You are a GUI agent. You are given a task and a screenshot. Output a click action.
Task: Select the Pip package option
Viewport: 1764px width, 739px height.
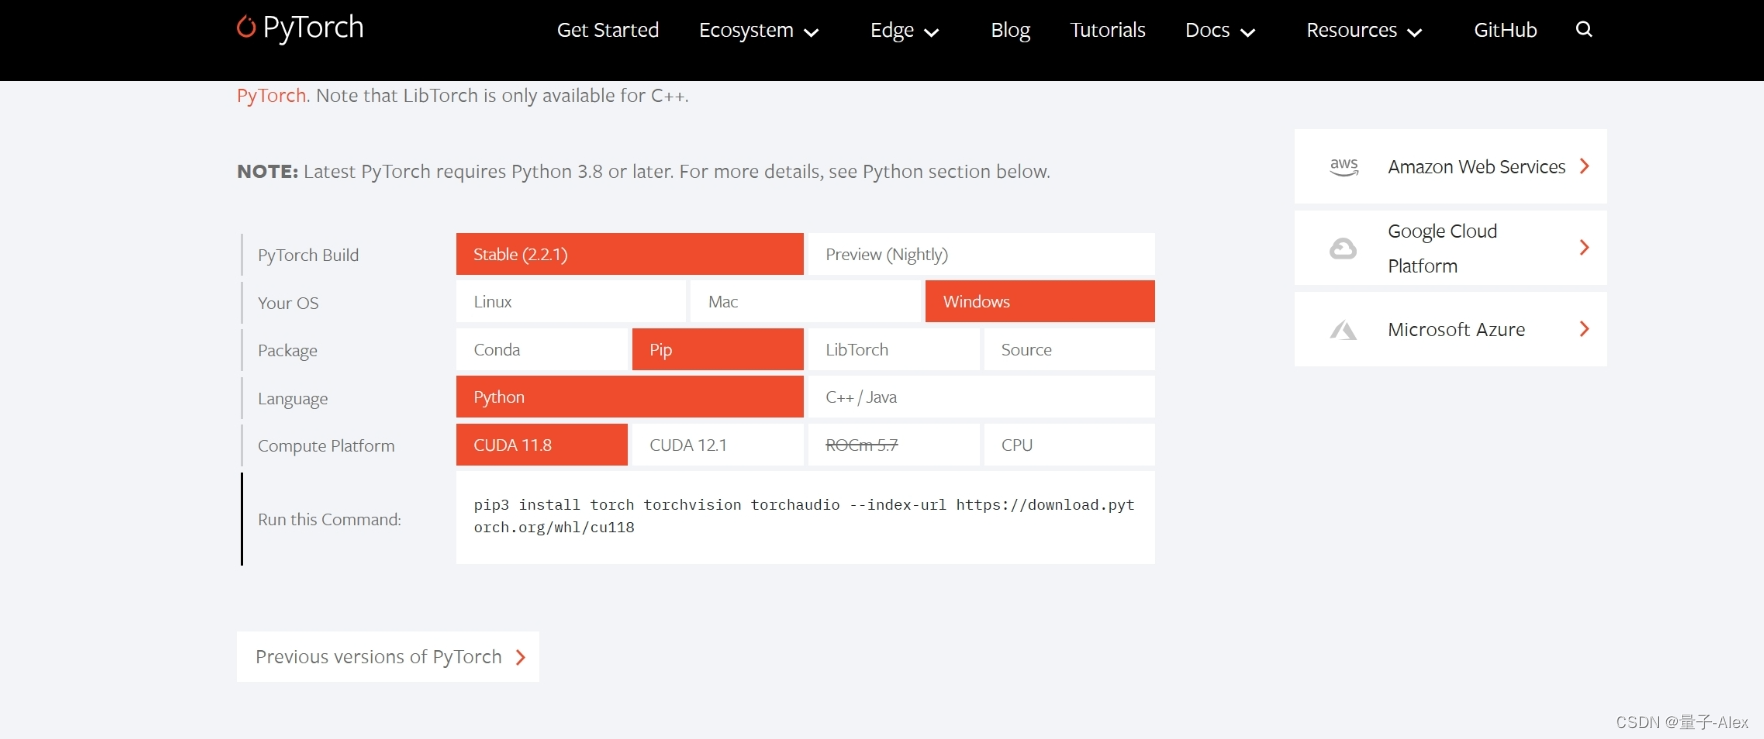click(718, 349)
